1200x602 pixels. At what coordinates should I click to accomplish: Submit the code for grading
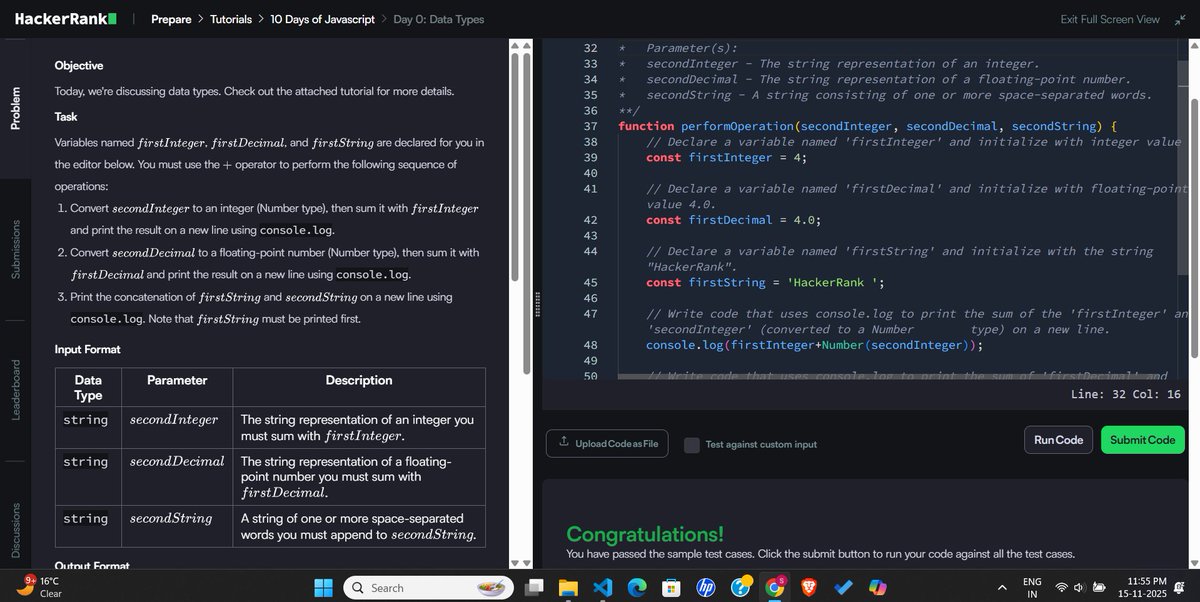click(x=1142, y=439)
